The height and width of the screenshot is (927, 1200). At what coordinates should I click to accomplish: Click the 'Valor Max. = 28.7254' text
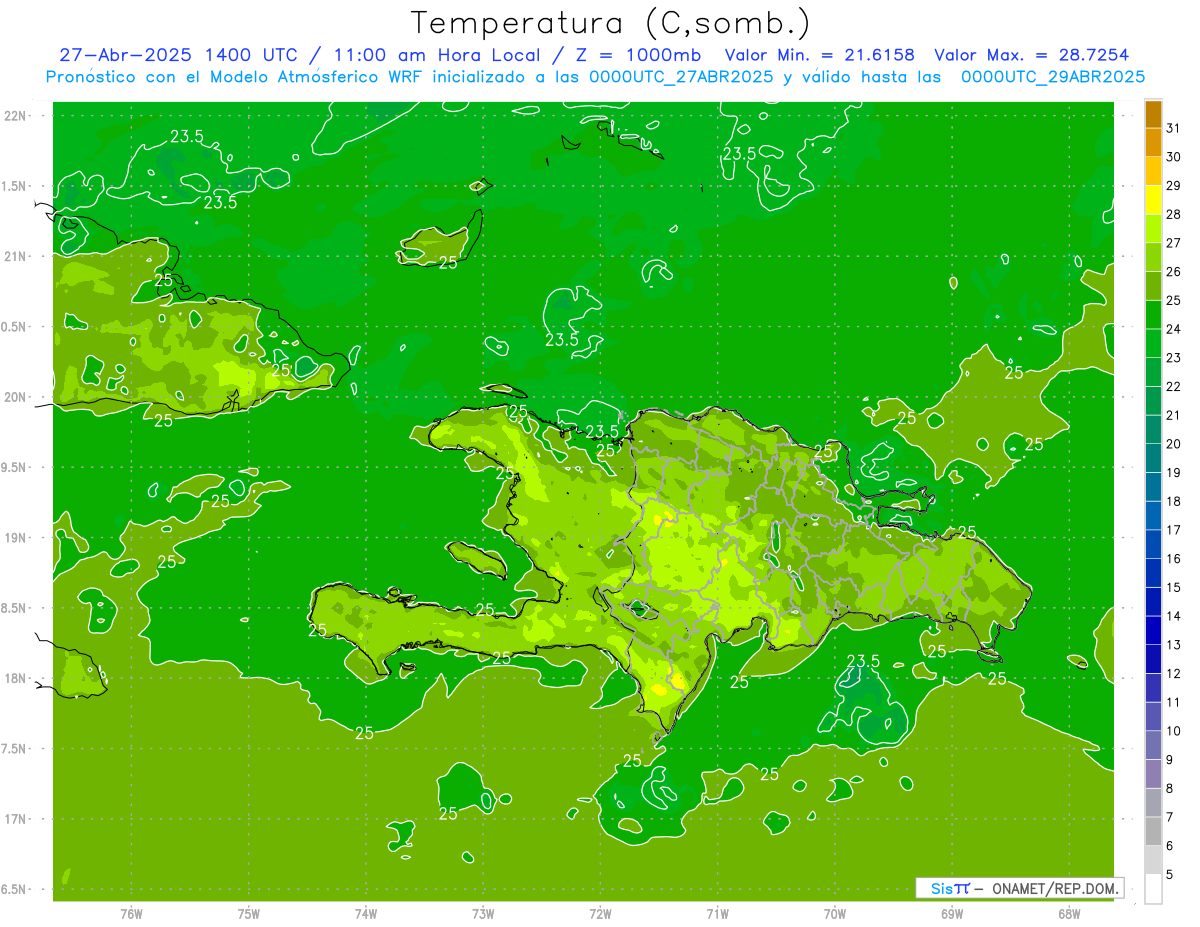[x=1032, y=55]
